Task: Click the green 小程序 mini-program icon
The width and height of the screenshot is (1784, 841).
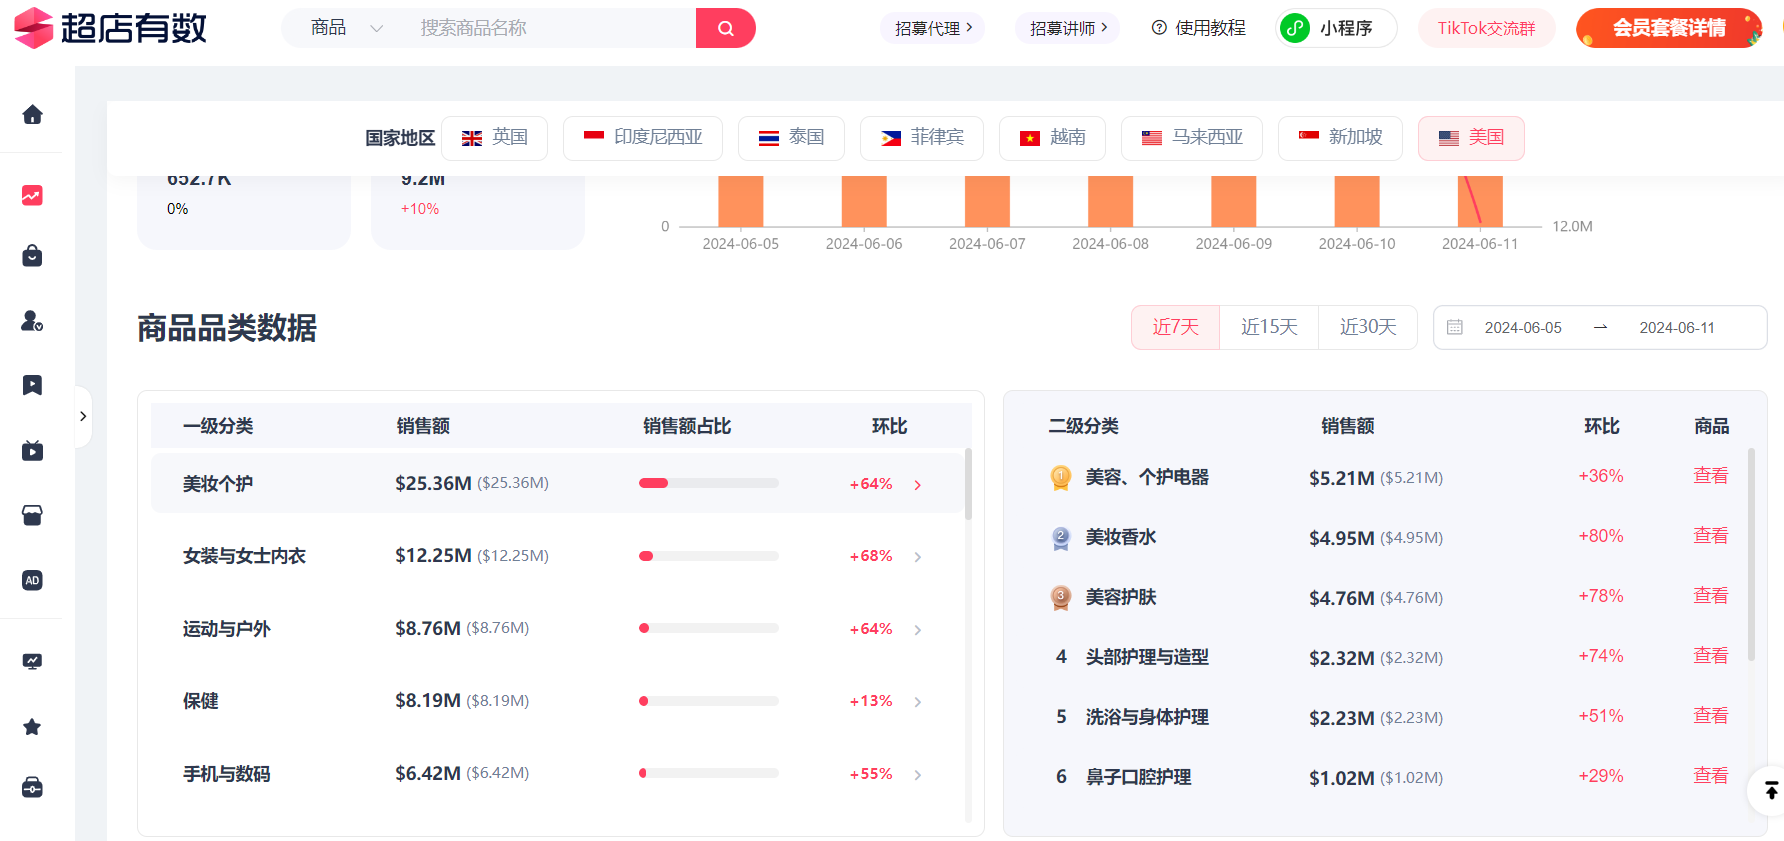Action: tap(1295, 28)
